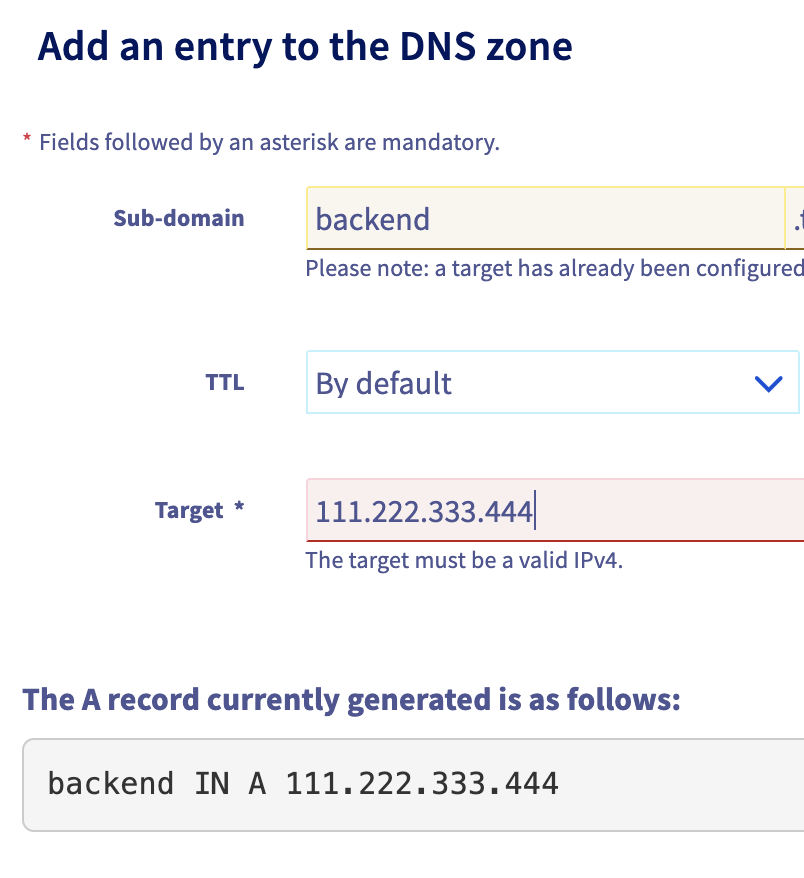
Task: Click the domain suffix box beside Sub-domain
Action: pyautogui.click(x=795, y=218)
